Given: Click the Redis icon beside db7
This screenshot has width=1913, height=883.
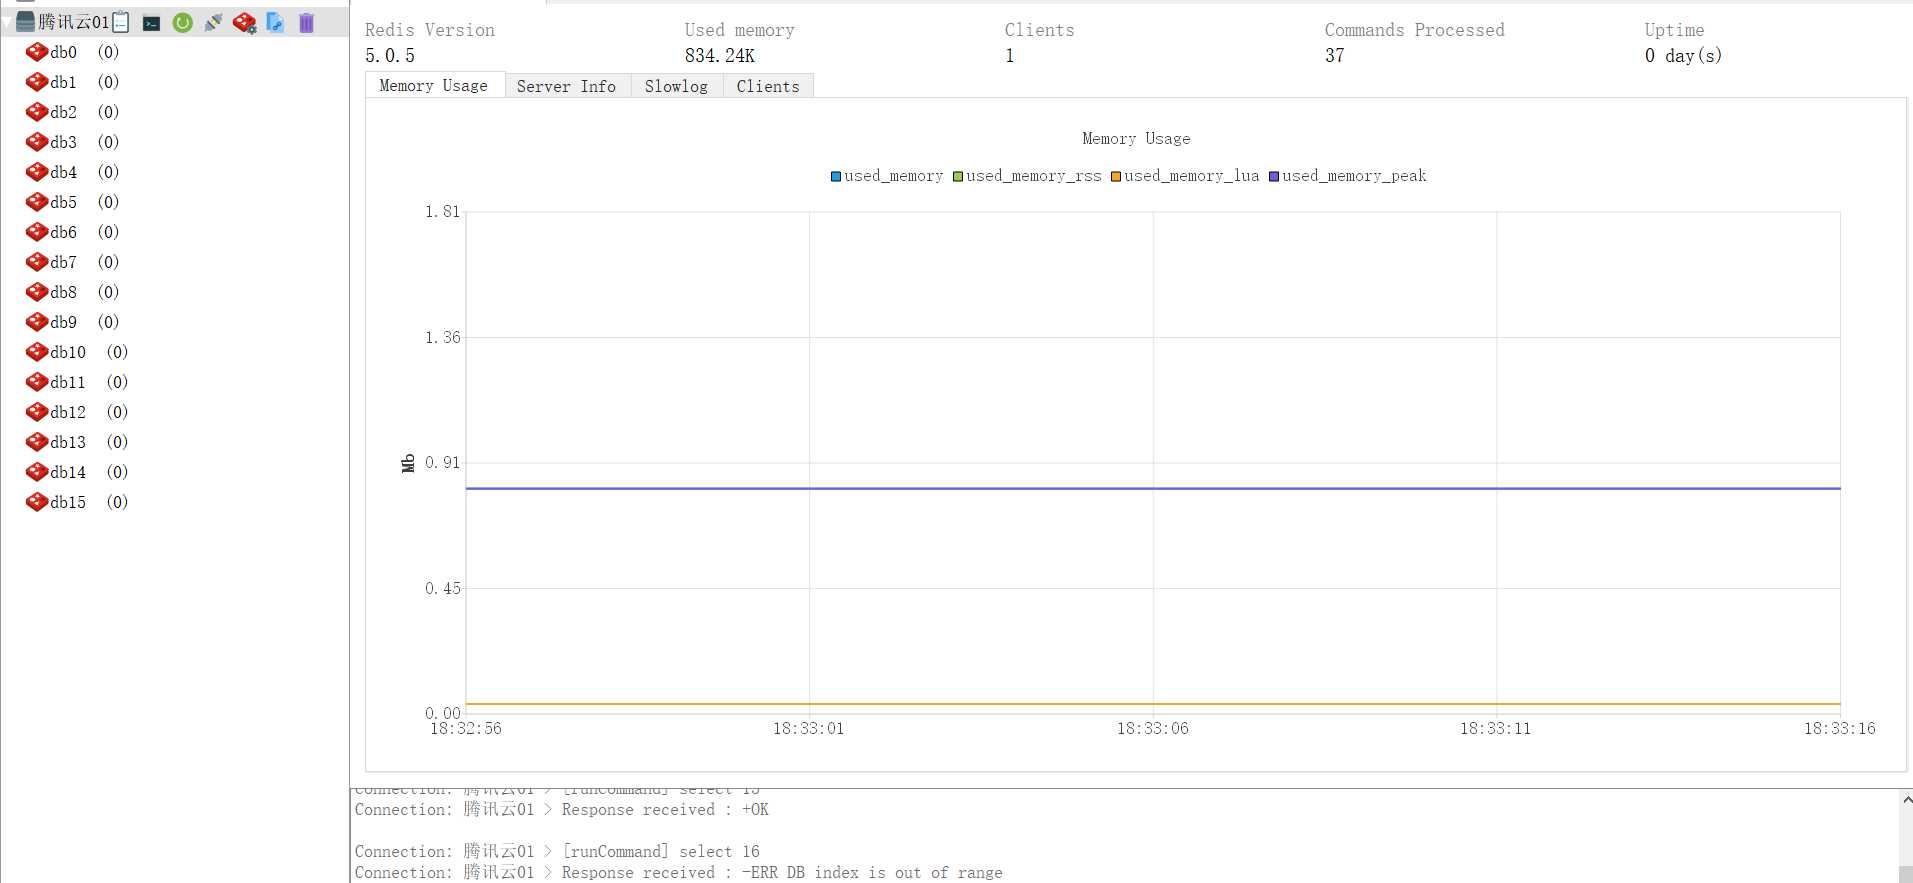Looking at the screenshot, I should click(x=36, y=262).
